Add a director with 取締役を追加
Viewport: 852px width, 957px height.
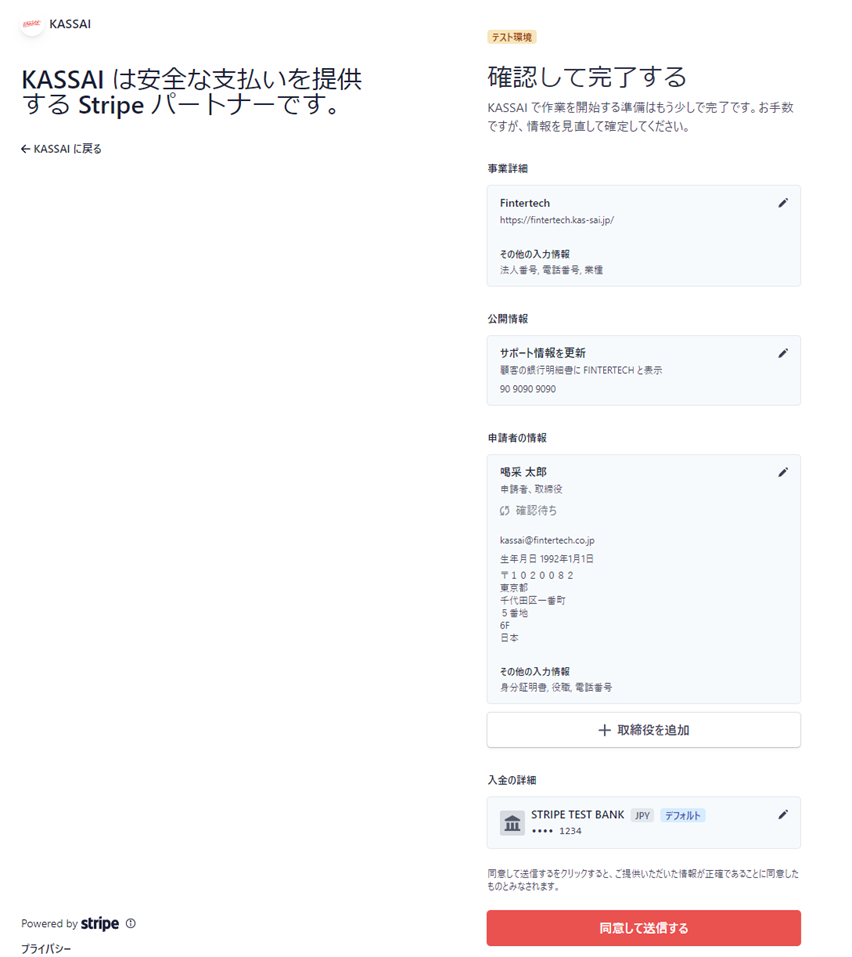point(643,731)
